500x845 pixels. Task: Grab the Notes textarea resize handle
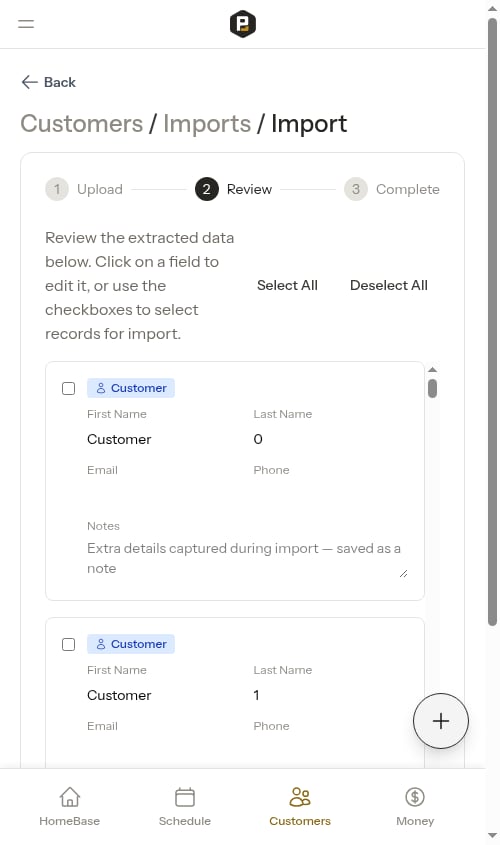[x=404, y=574]
